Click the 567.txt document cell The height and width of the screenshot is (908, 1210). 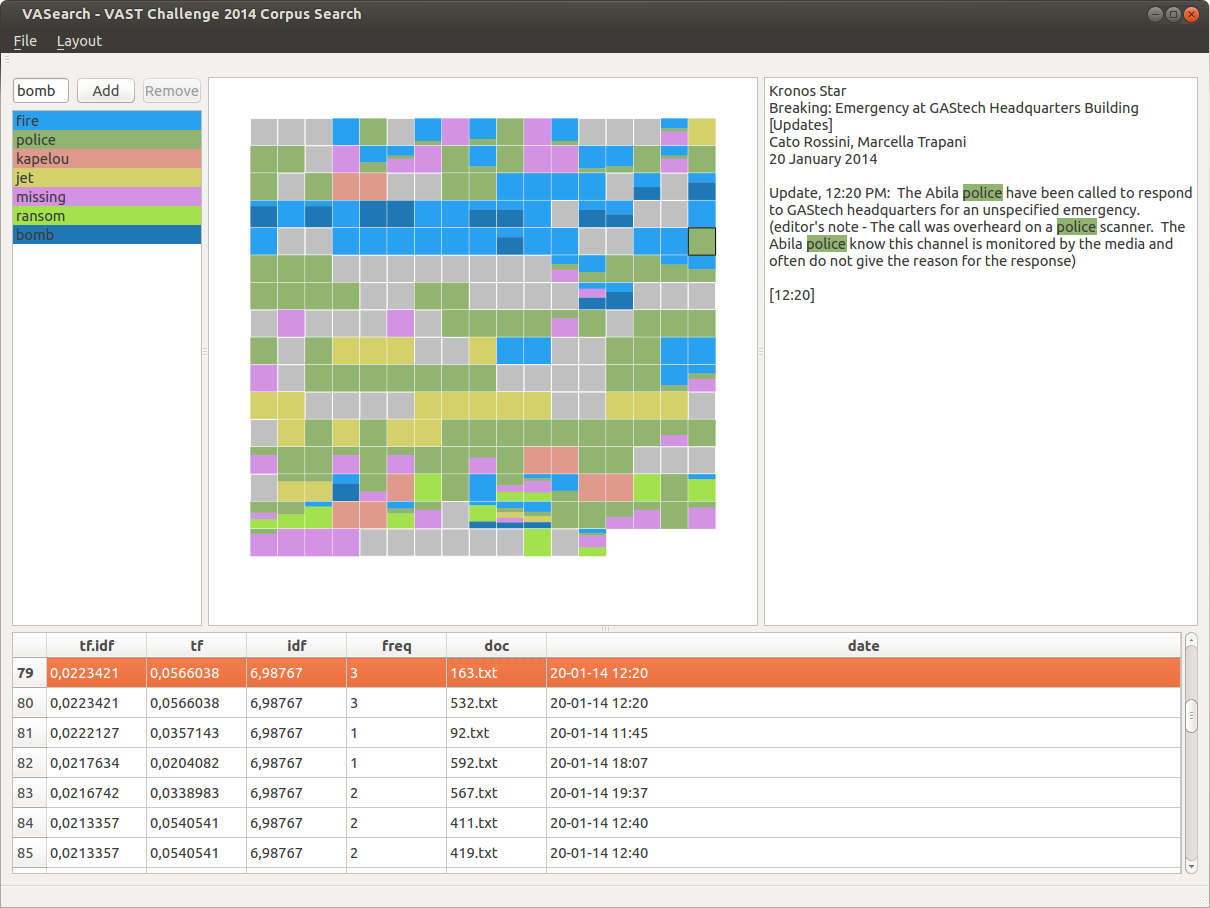tap(497, 793)
